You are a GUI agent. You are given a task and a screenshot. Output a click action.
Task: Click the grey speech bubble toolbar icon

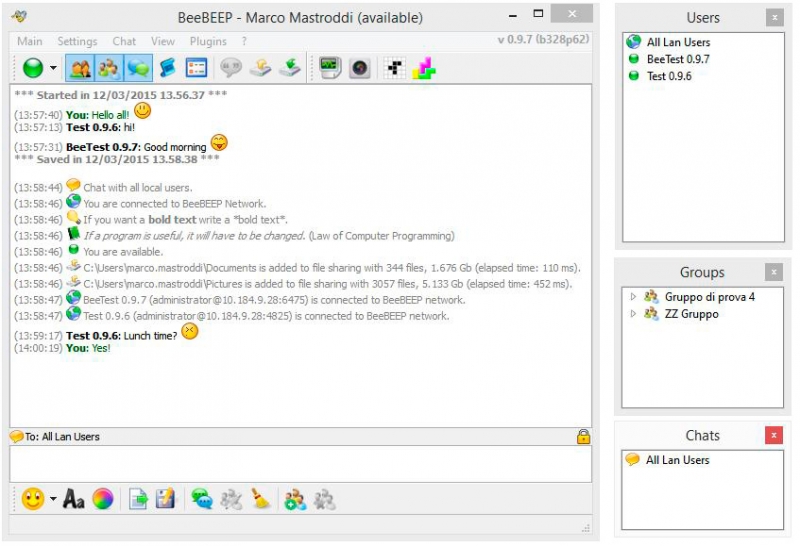point(231,67)
